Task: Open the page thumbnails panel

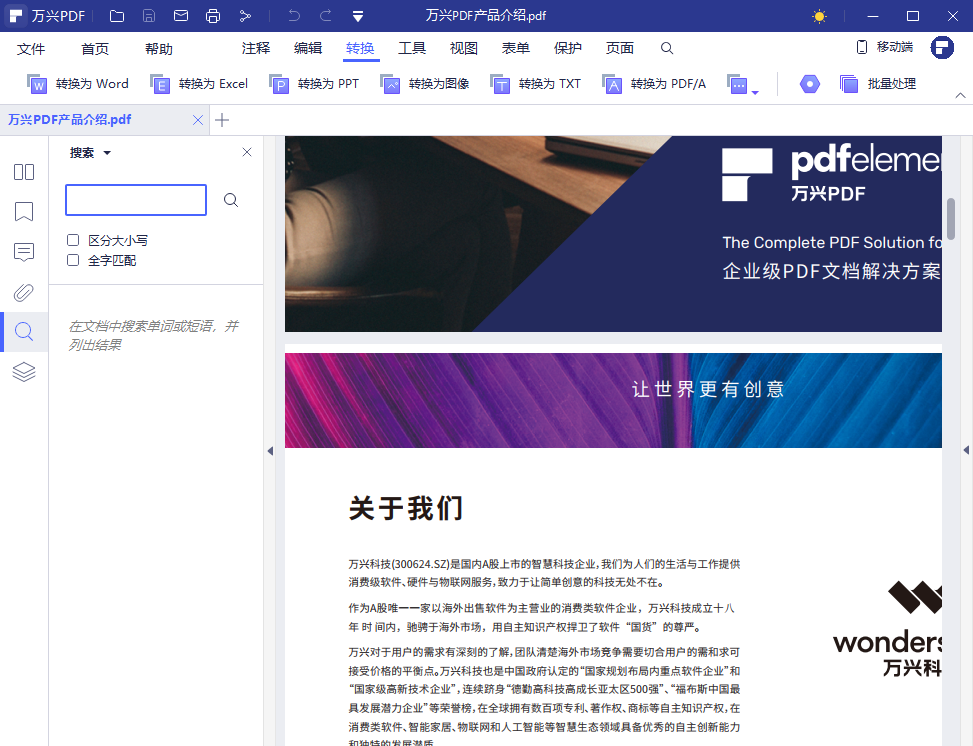Action: 23,172
